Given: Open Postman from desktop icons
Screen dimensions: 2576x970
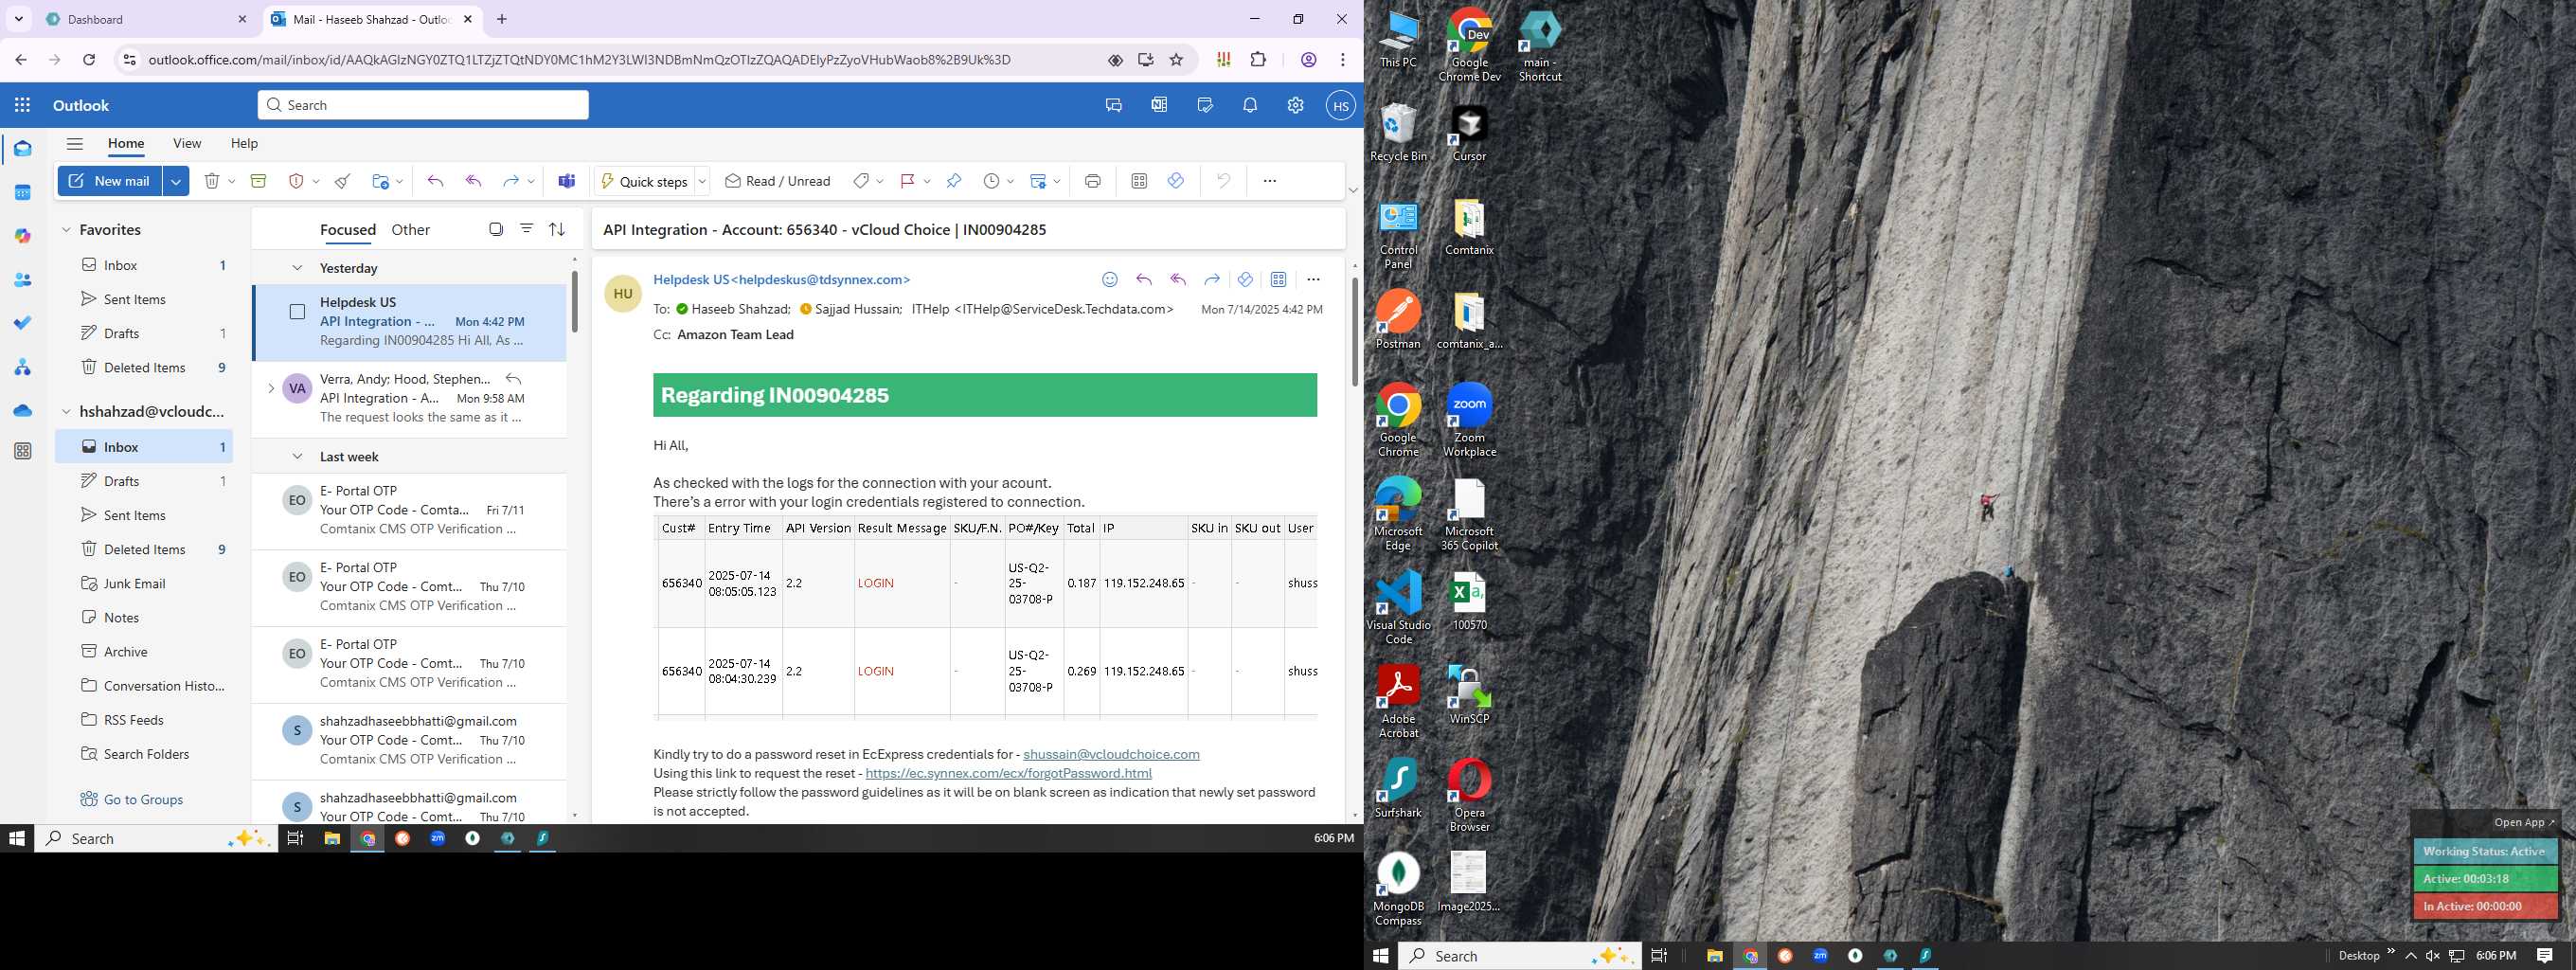Looking at the screenshot, I should 1398,320.
